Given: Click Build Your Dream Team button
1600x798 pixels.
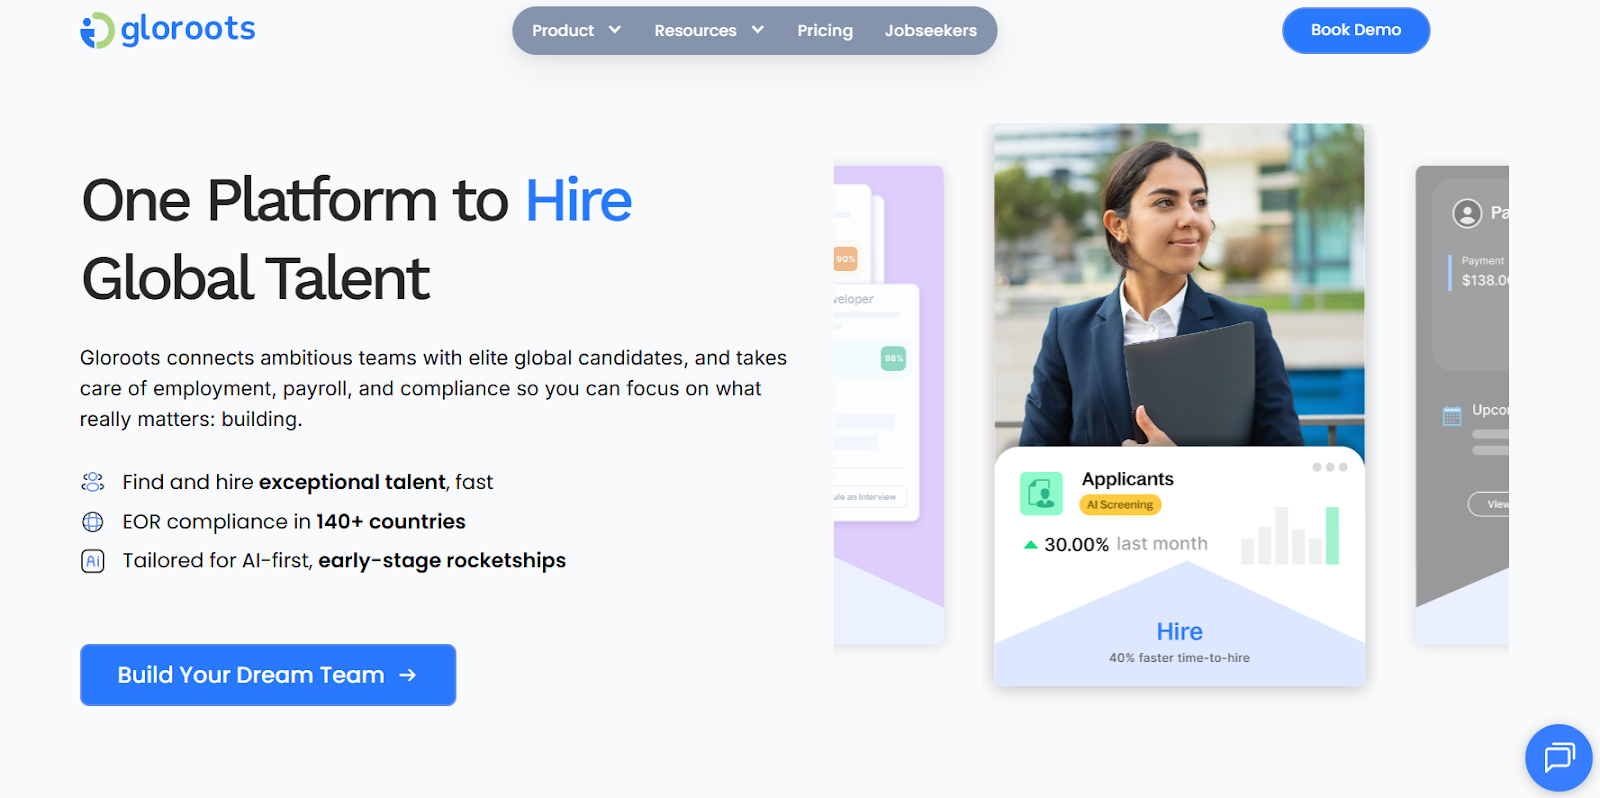Looking at the screenshot, I should pyautogui.click(x=268, y=675).
